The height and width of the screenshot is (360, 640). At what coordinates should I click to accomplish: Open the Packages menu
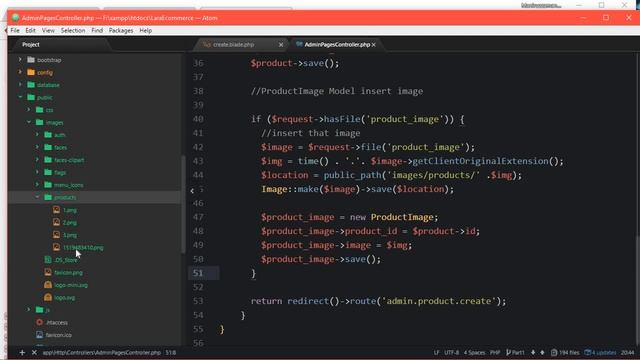pos(121,31)
